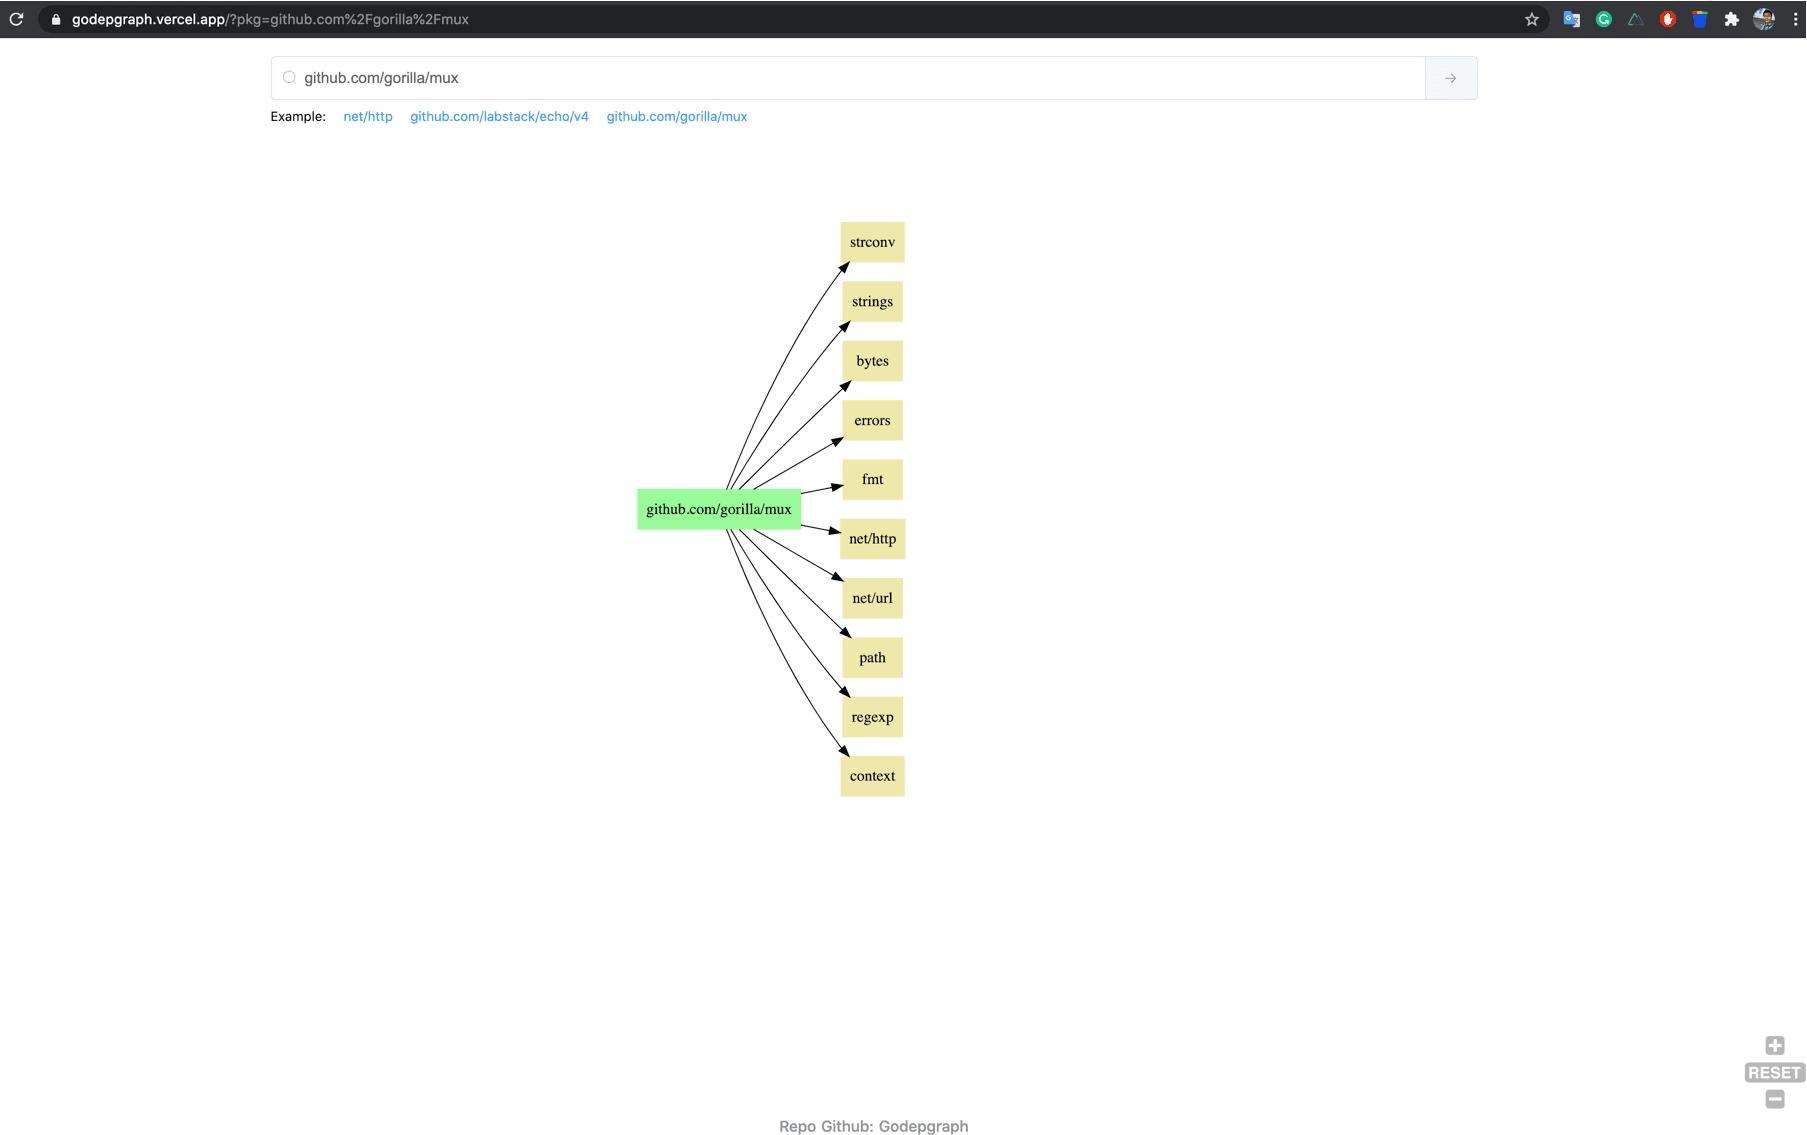The width and height of the screenshot is (1807, 1135).
Task: Click the 'Example:' label text
Action: pos(298,116)
